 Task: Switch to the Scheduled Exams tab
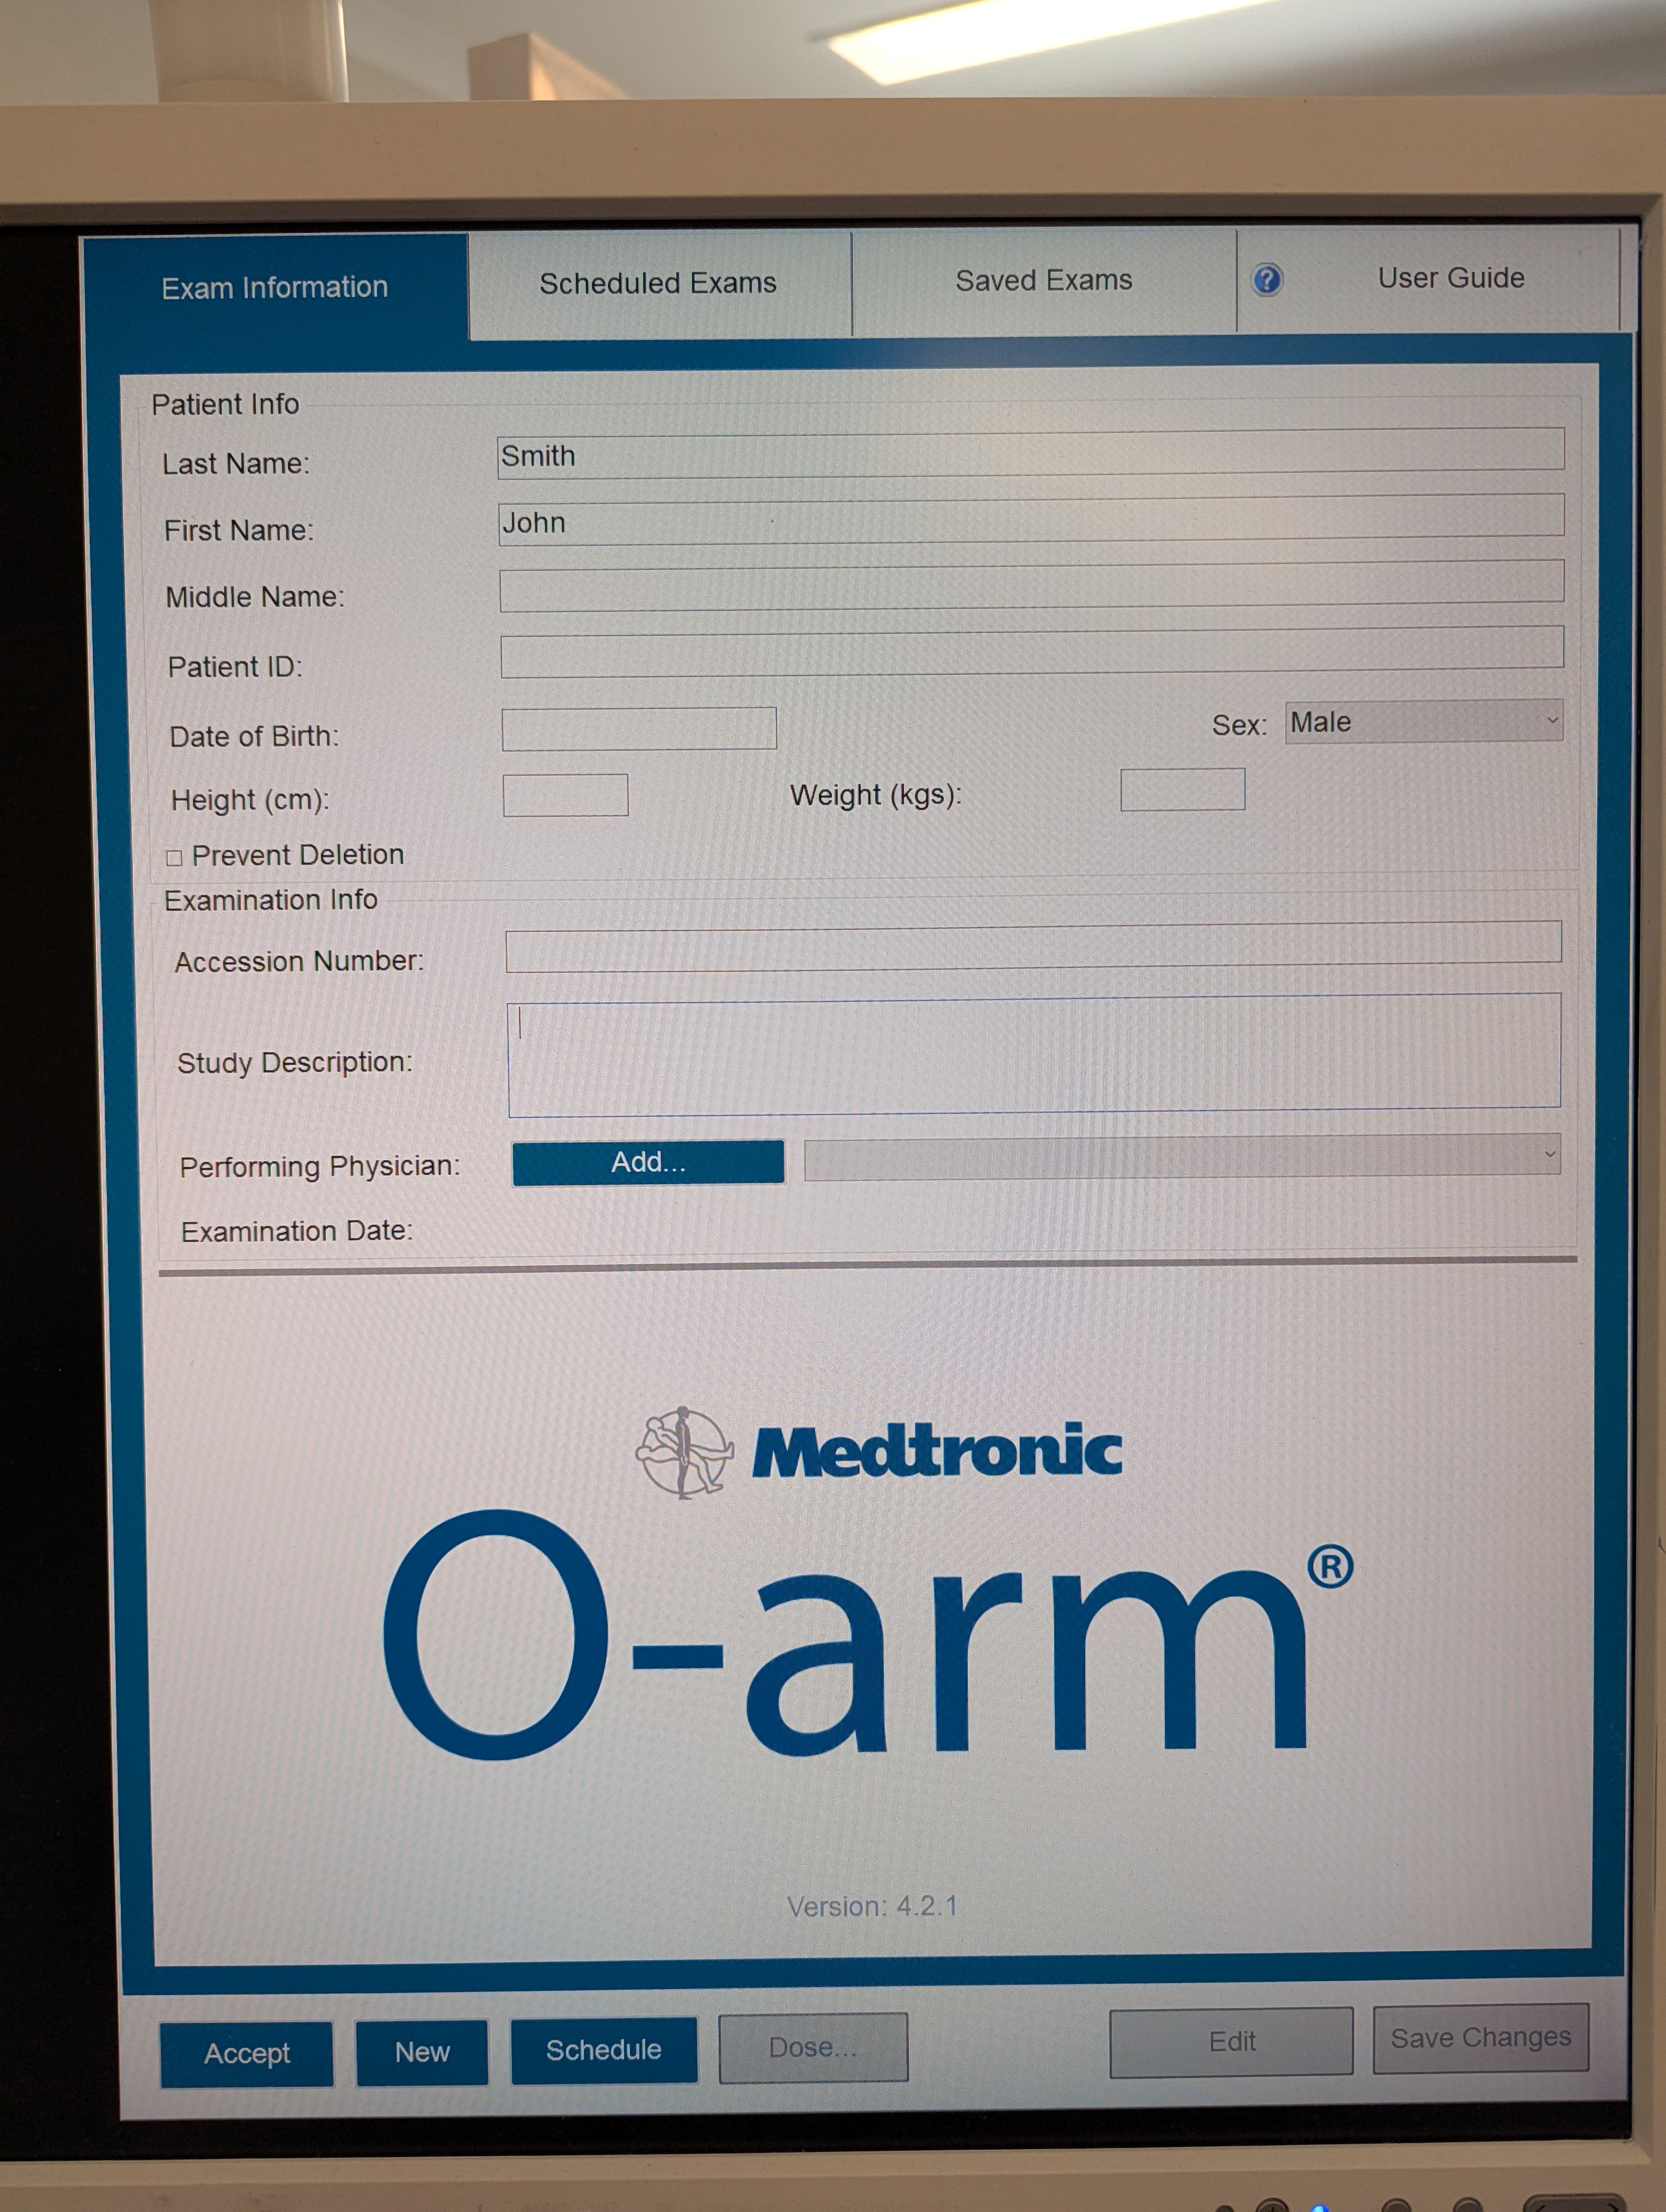(x=658, y=284)
